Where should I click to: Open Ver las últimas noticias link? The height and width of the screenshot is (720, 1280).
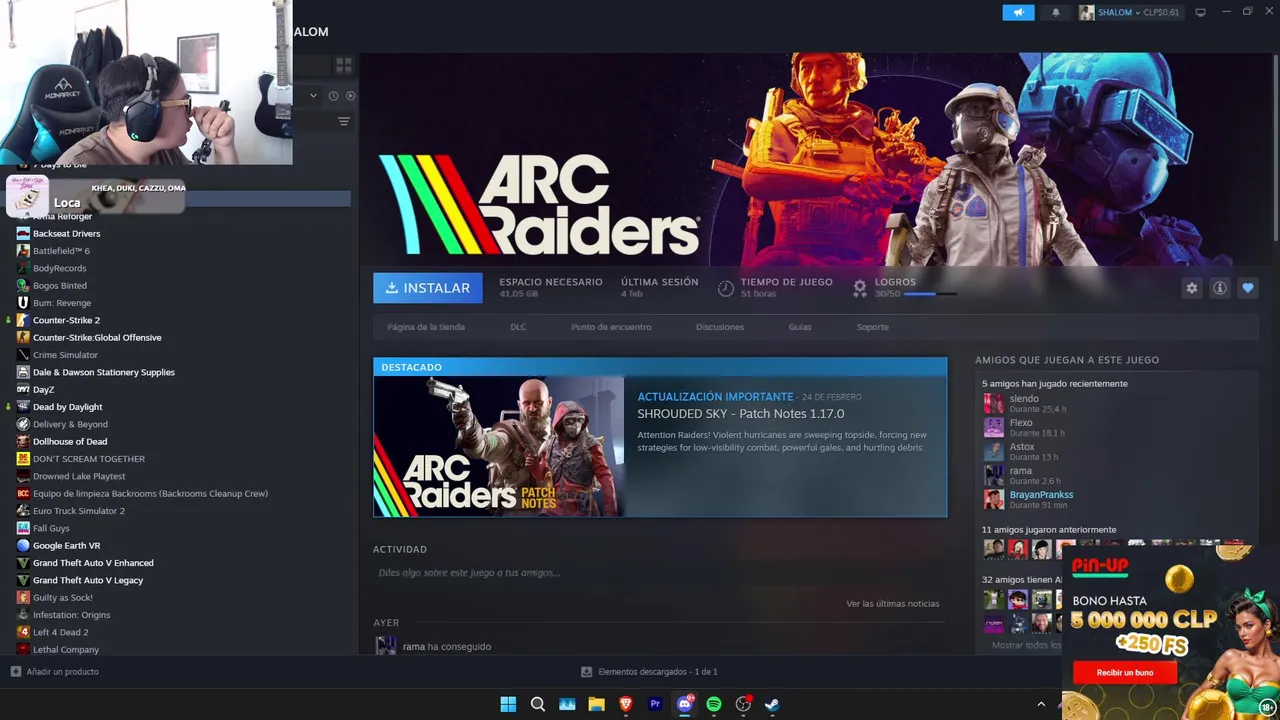coord(892,604)
